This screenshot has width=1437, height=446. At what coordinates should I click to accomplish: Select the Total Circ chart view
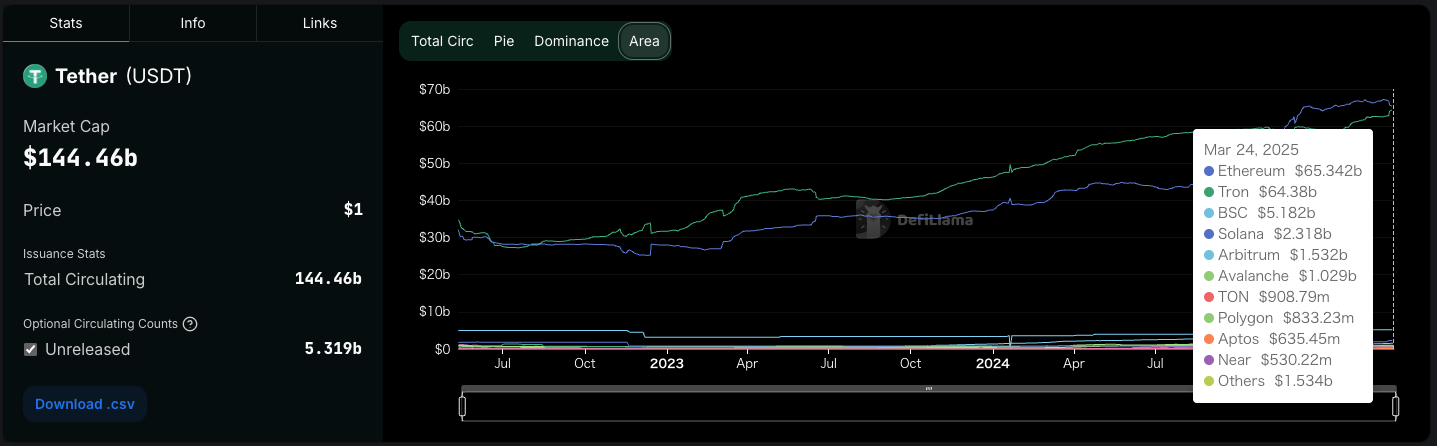442,41
